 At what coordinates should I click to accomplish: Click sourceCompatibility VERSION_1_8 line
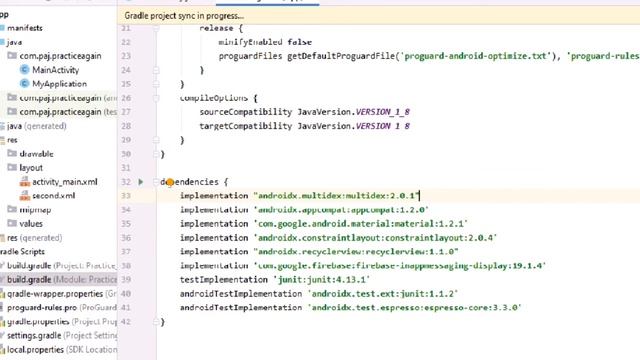[304, 112]
